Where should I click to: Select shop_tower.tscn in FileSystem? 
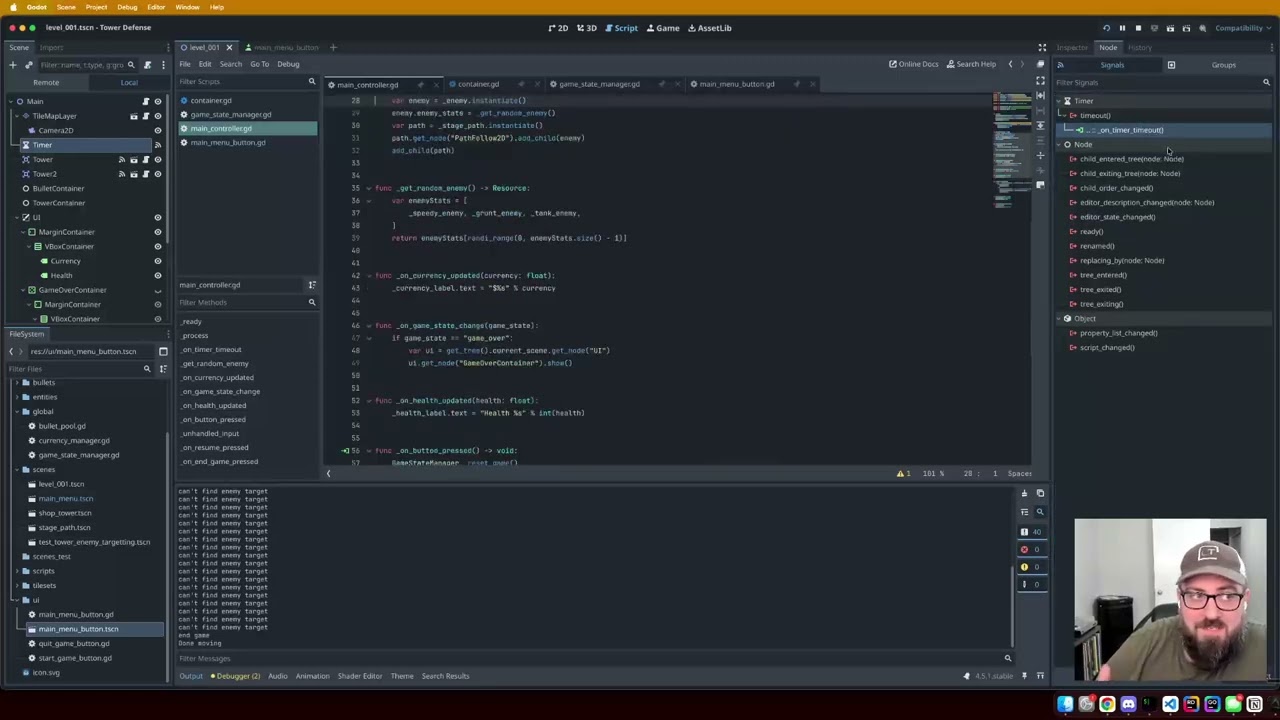point(65,513)
